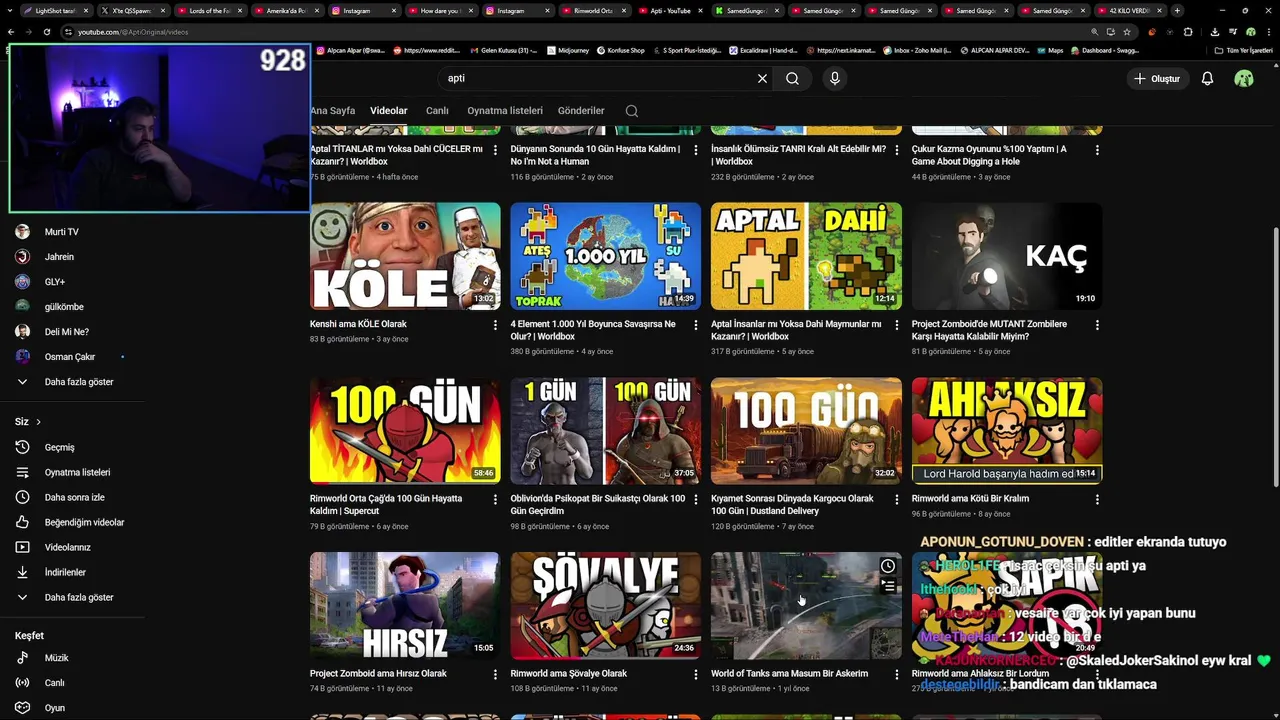Open the notifications bell
The image size is (1280, 720).
pos(1207,78)
